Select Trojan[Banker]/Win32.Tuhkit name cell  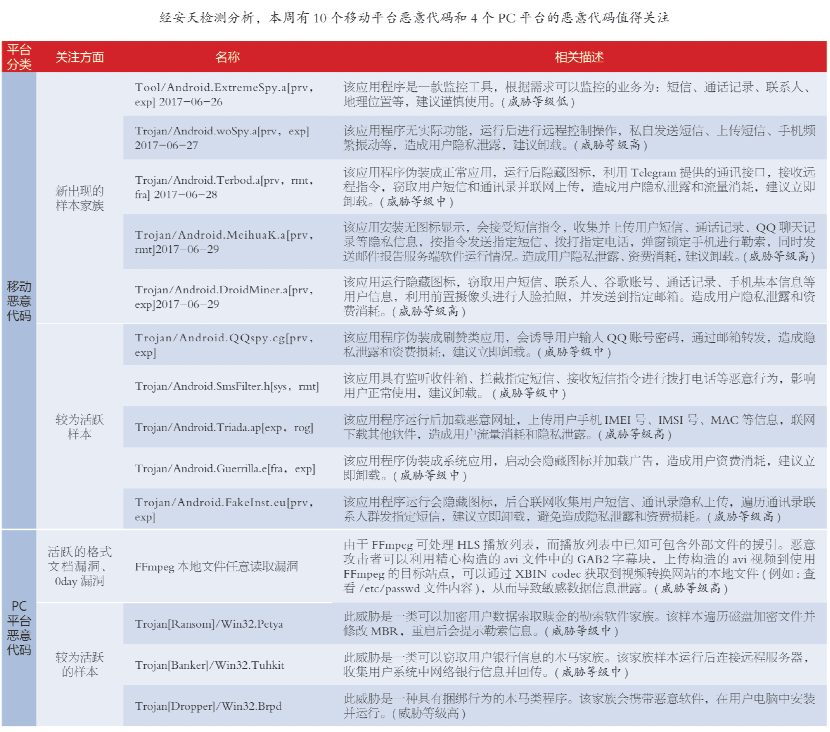pos(228,665)
